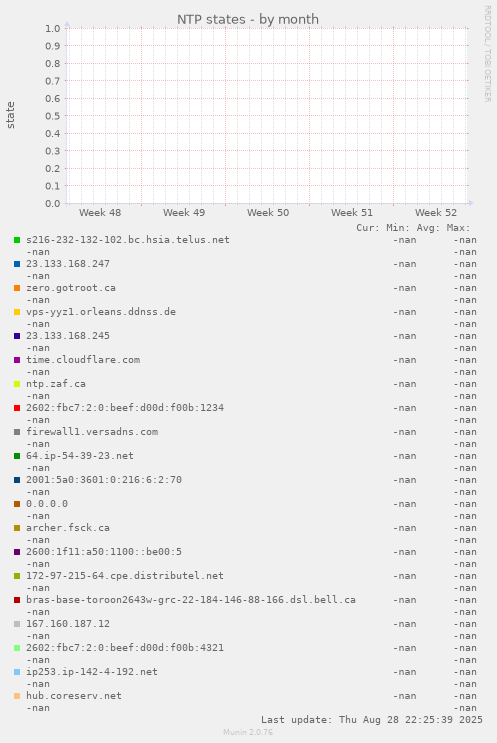Screen dimensions: 497x743
Task: Click the brown swatch beside 0.0.0.0
Action: pos(17,504)
